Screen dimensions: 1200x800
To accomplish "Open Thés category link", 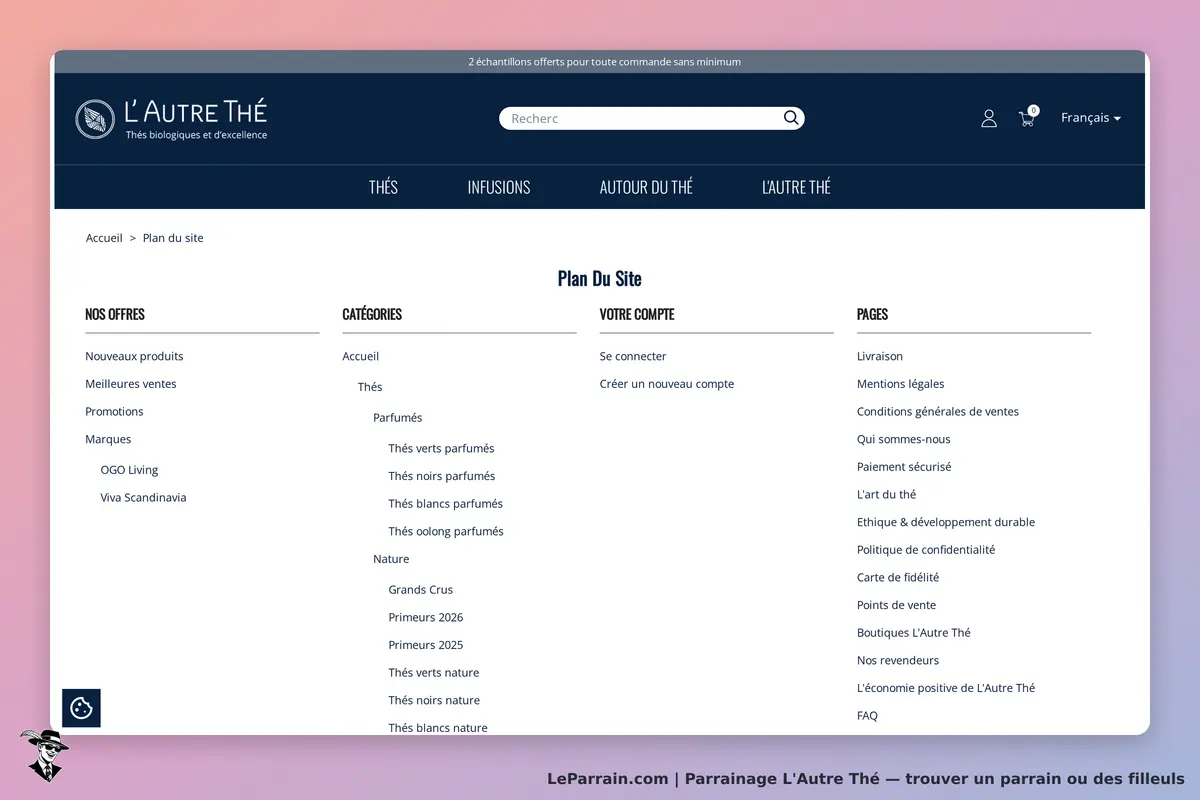I will click(x=370, y=387).
